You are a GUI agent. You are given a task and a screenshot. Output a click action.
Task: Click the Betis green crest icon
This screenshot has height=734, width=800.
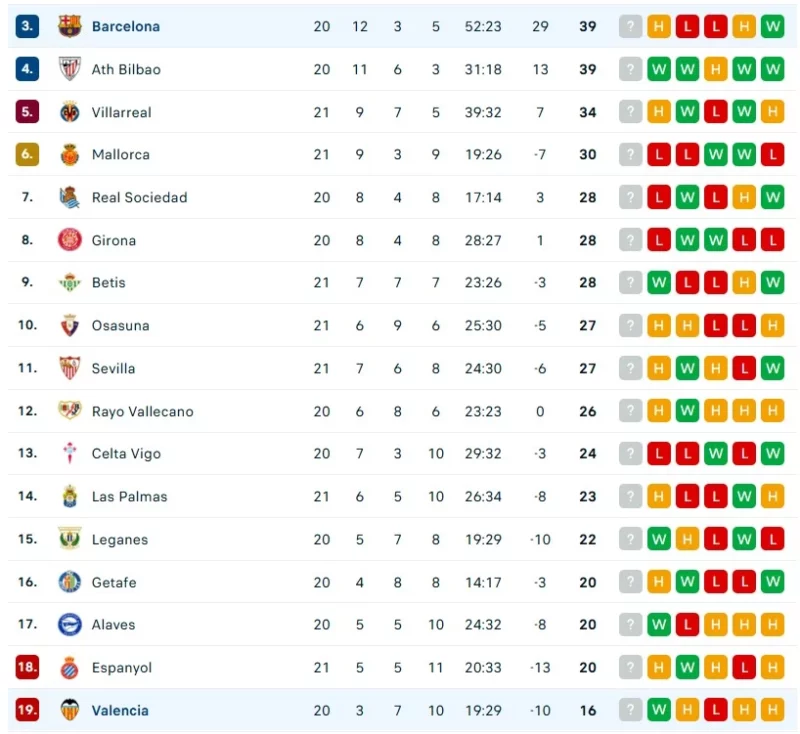[69, 283]
